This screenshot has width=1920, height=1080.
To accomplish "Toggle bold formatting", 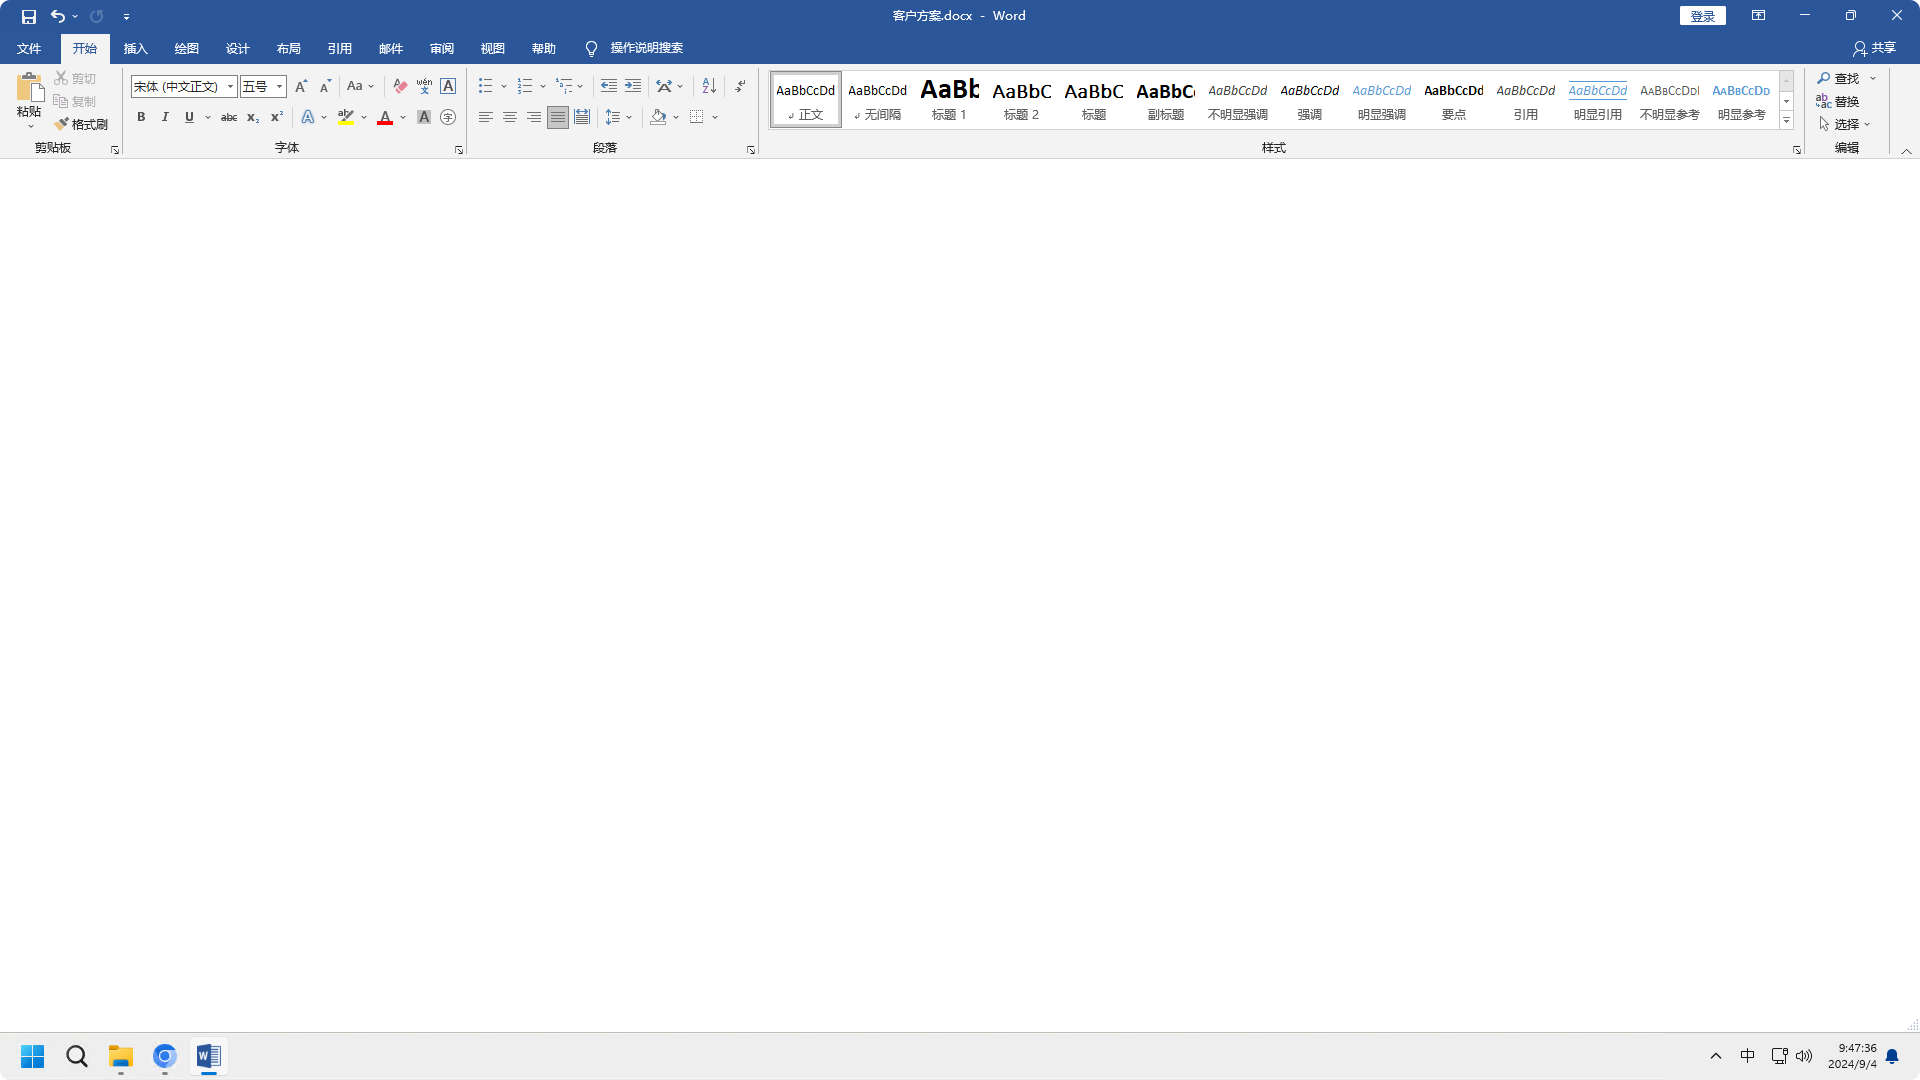I will [x=141, y=117].
